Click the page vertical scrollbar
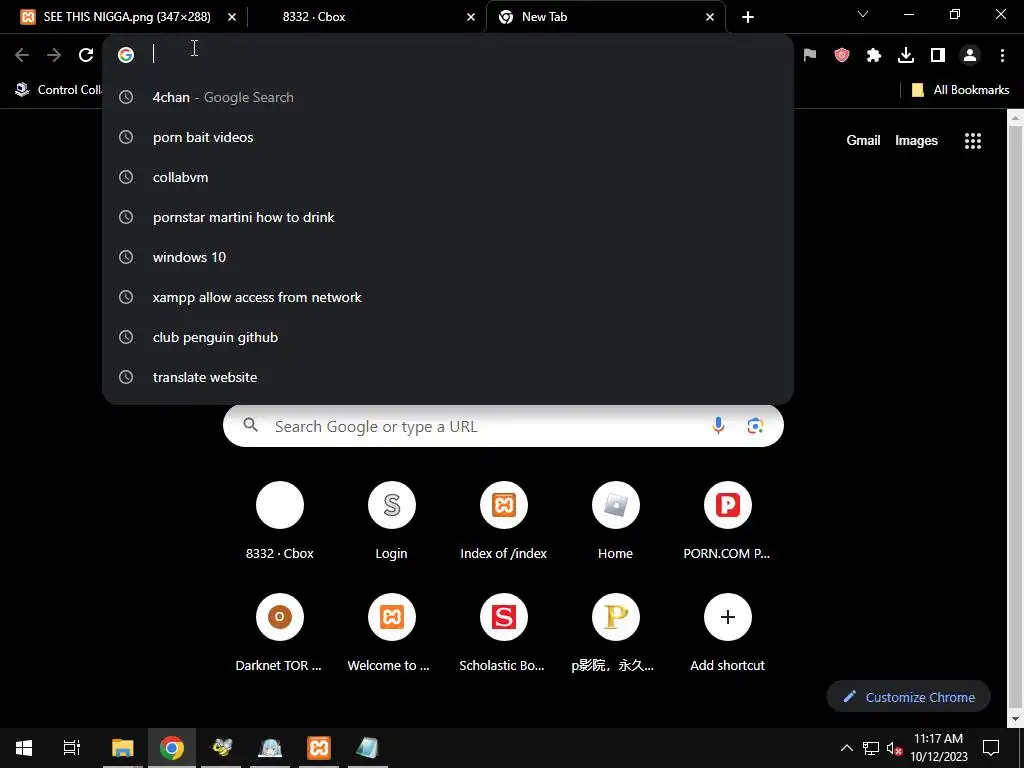The height and width of the screenshot is (768, 1024). pos(1016,418)
